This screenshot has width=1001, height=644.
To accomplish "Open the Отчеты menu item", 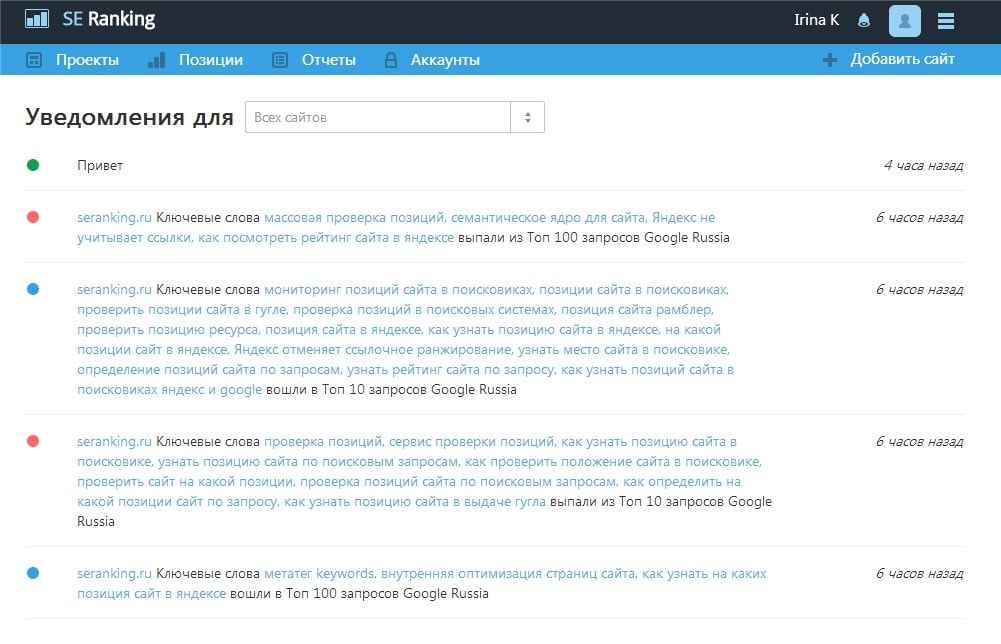I will [x=328, y=60].
